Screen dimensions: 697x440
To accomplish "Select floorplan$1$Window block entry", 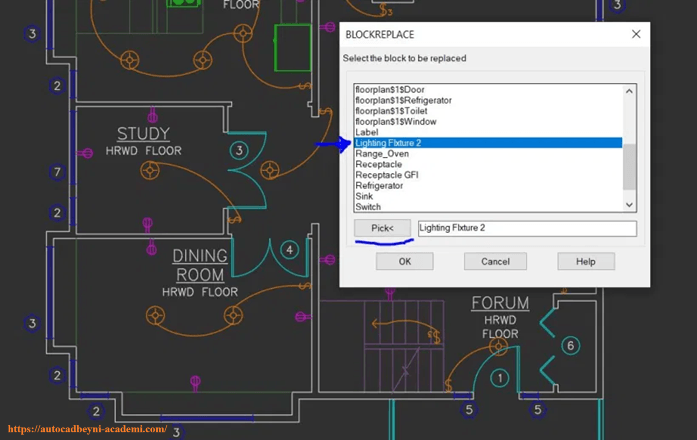I will click(x=488, y=122).
